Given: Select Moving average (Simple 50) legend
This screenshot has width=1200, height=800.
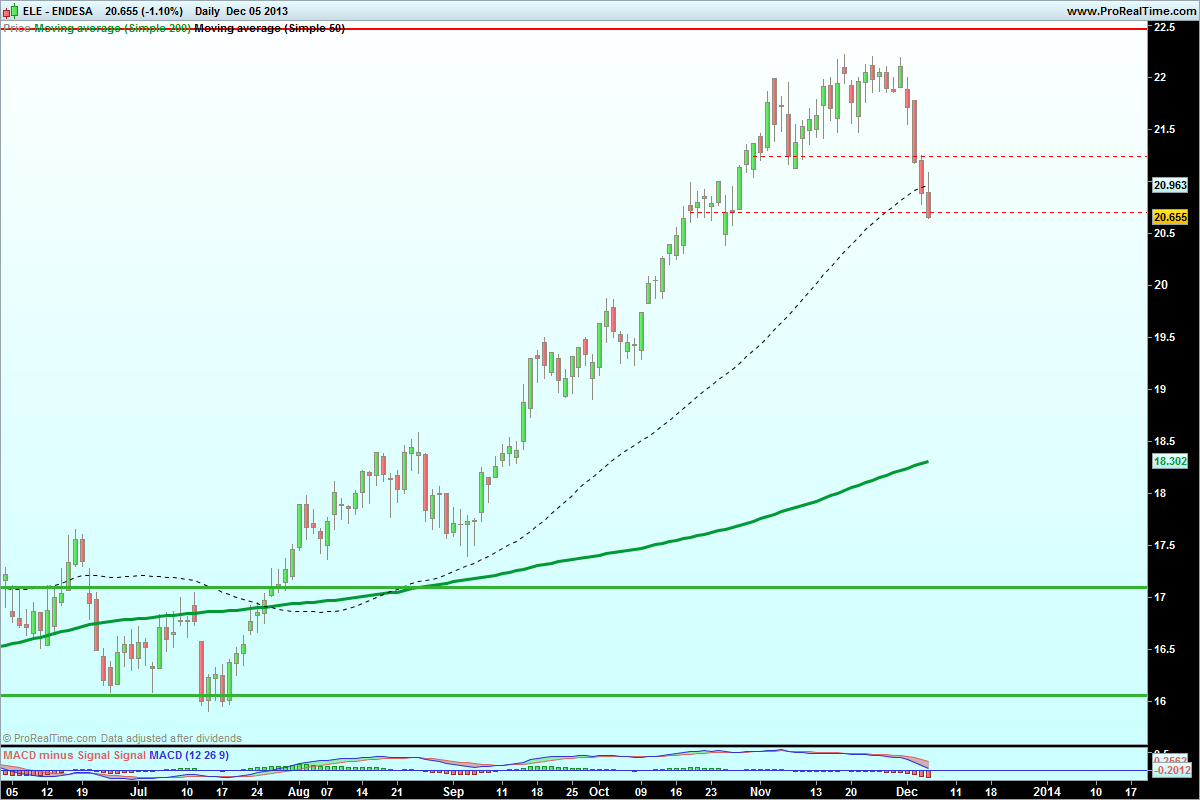Looking at the screenshot, I should click(x=269, y=28).
